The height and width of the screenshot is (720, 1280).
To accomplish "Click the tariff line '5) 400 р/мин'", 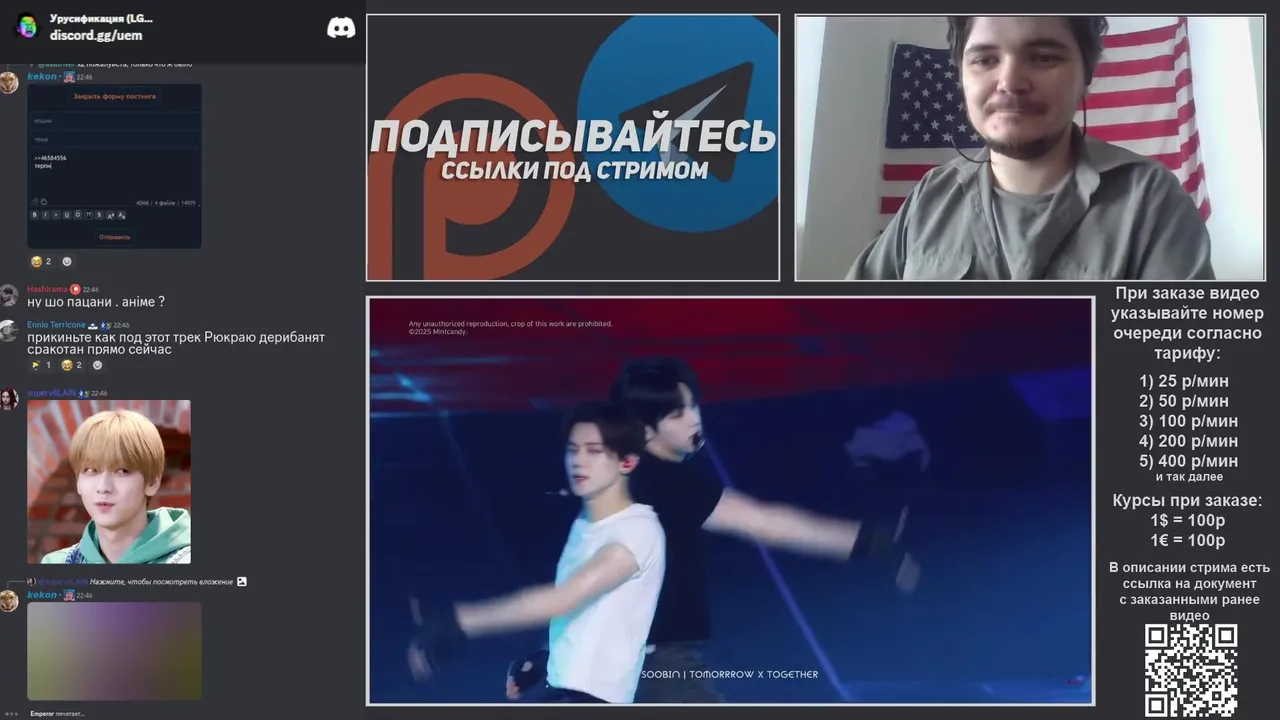I will coord(1188,461).
